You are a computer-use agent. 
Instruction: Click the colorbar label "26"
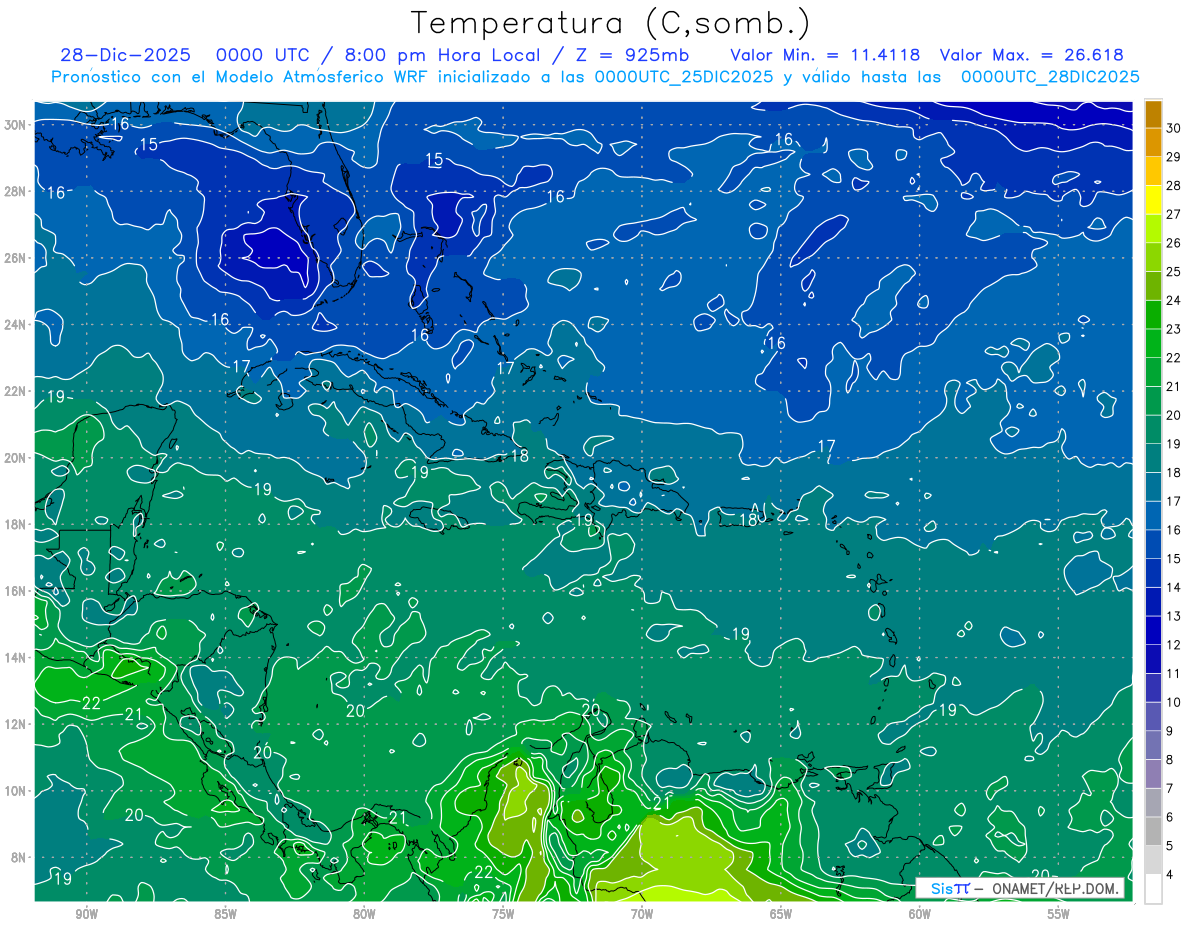pos(1174,243)
